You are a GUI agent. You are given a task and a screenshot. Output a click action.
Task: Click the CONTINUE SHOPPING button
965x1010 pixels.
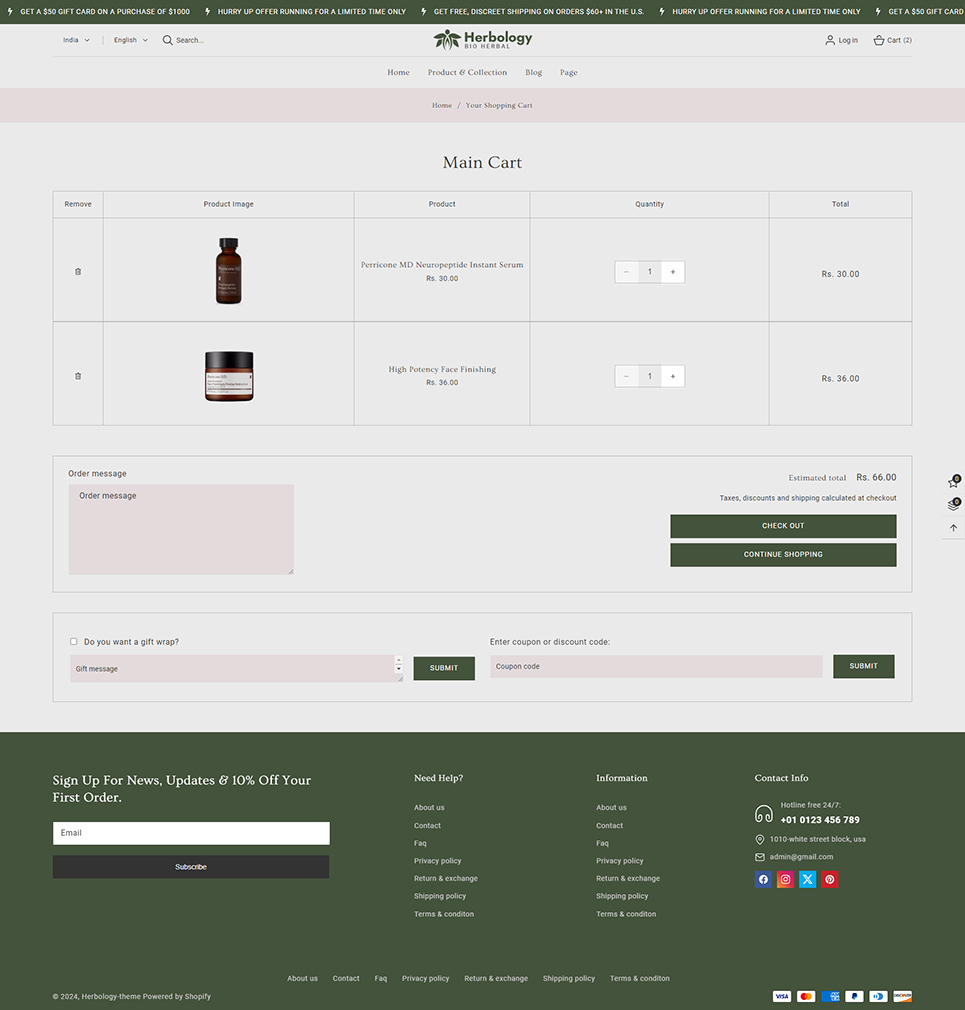coord(783,554)
